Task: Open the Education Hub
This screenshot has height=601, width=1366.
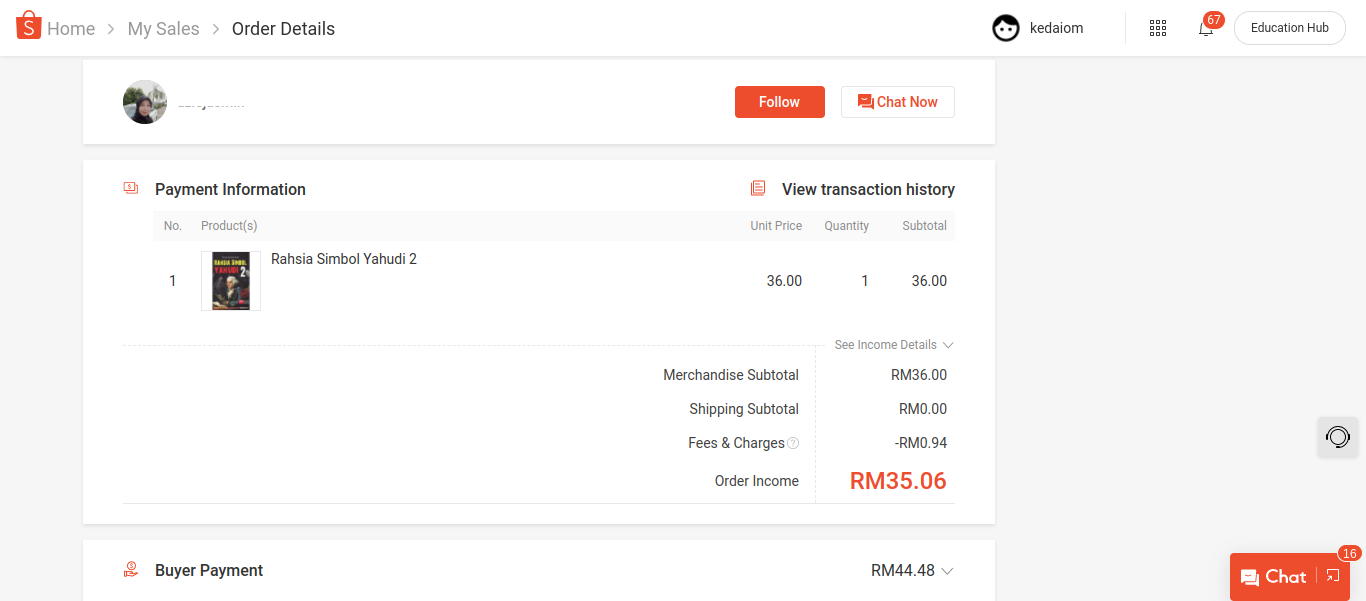Action: tap(1289, 28)
